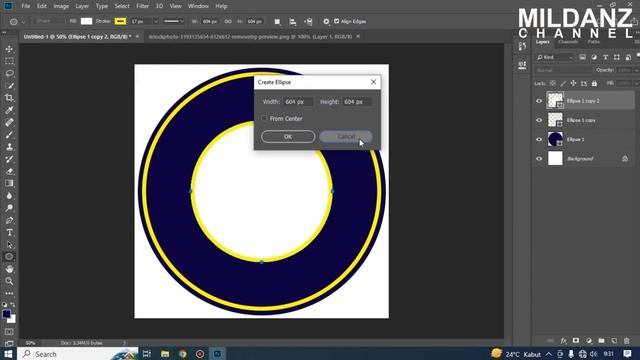This screenshot has height=360, width=640.
Task: Click the Width field in Create Ellipse
Action: click(299, 102)
